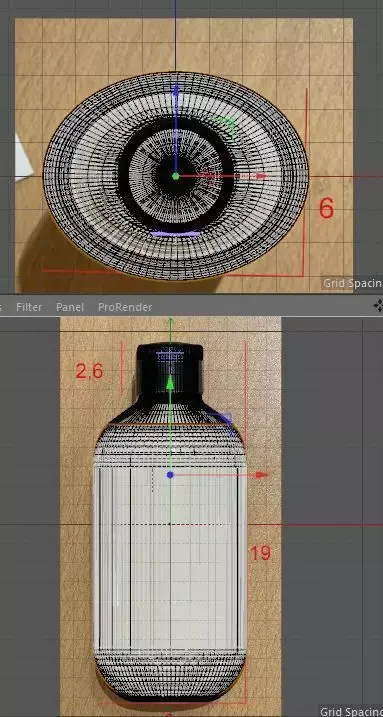Image resolution: width=383 pixels, height=717 pixels.
Task: Grab the green Y-axis arrow in front view
Action: [170, 382]
